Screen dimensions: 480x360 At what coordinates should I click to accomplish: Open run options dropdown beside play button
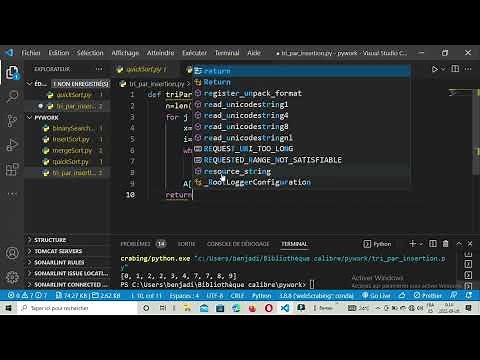(443, 69)
